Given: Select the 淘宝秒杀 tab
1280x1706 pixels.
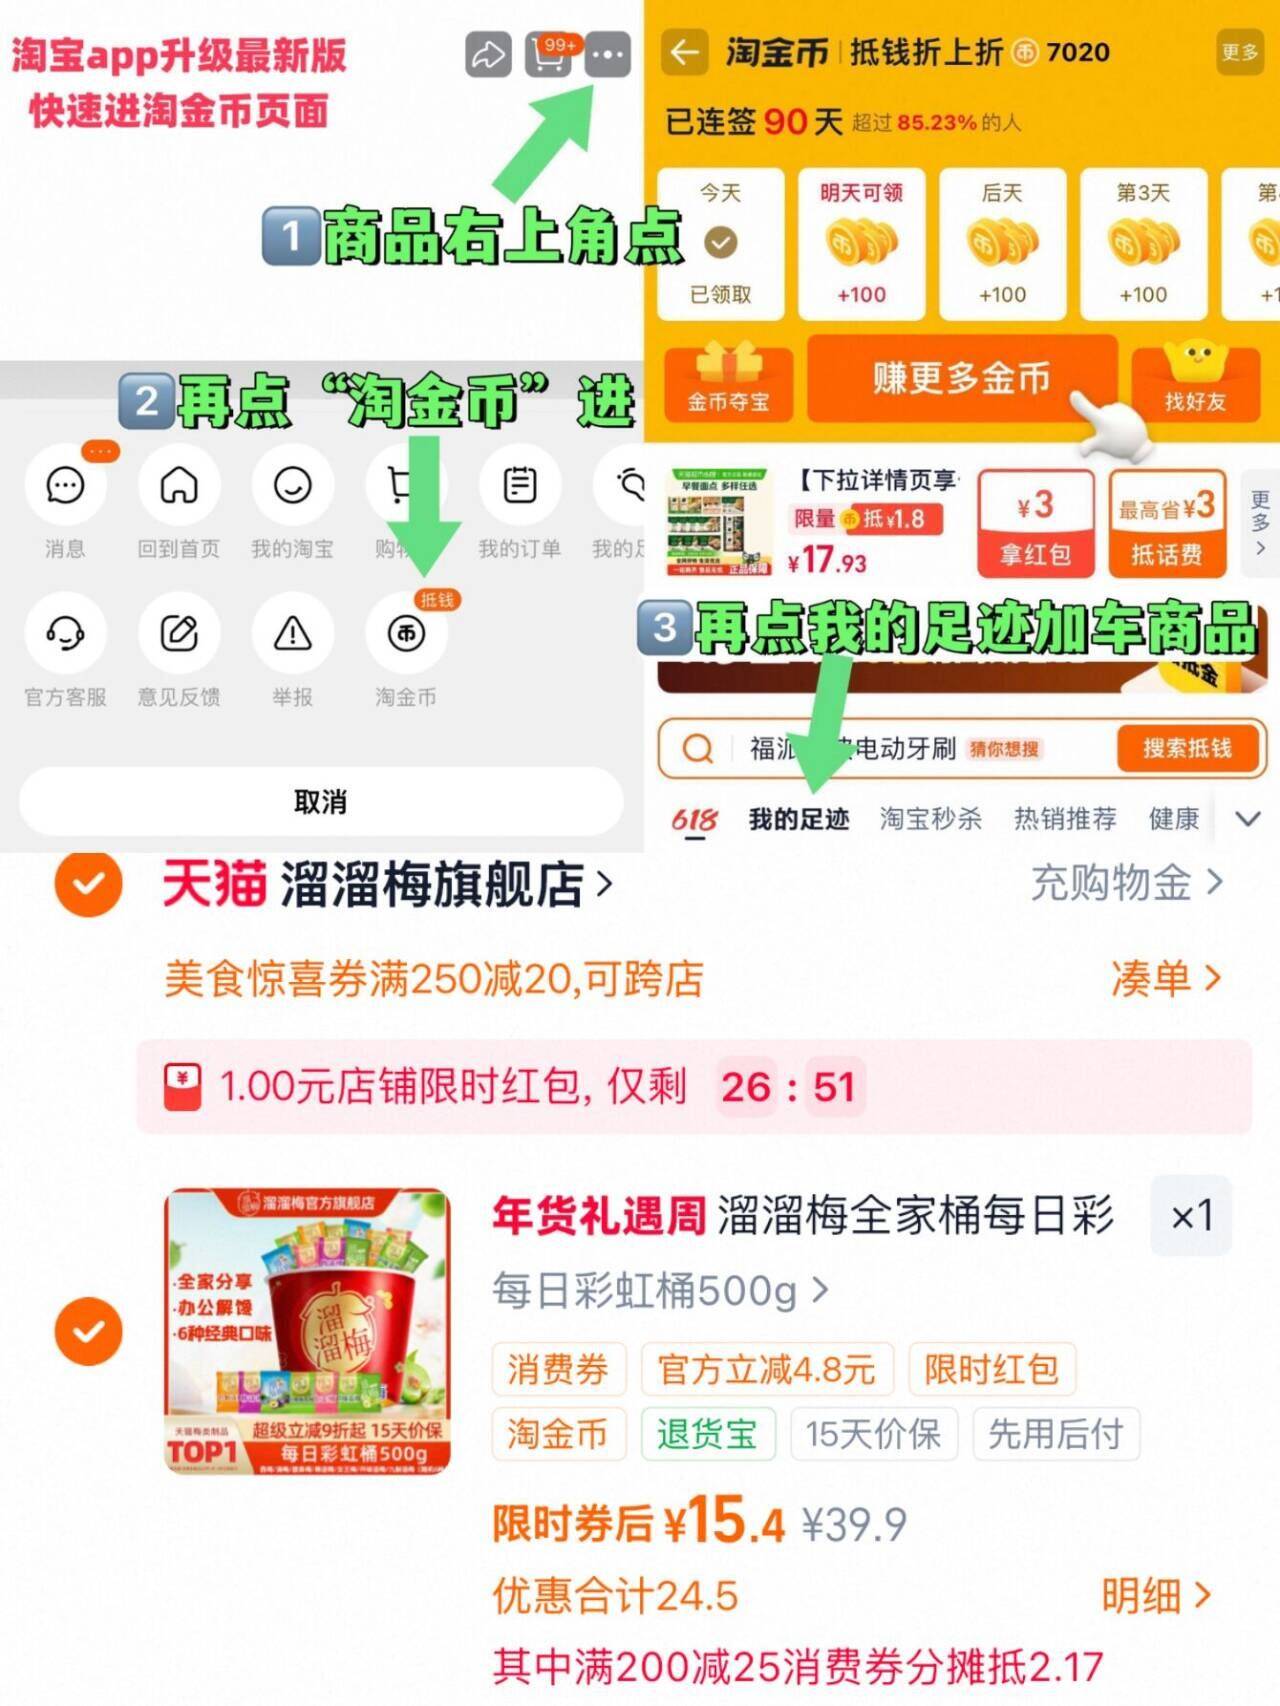Looking at the screenshot, I should 930,819.
